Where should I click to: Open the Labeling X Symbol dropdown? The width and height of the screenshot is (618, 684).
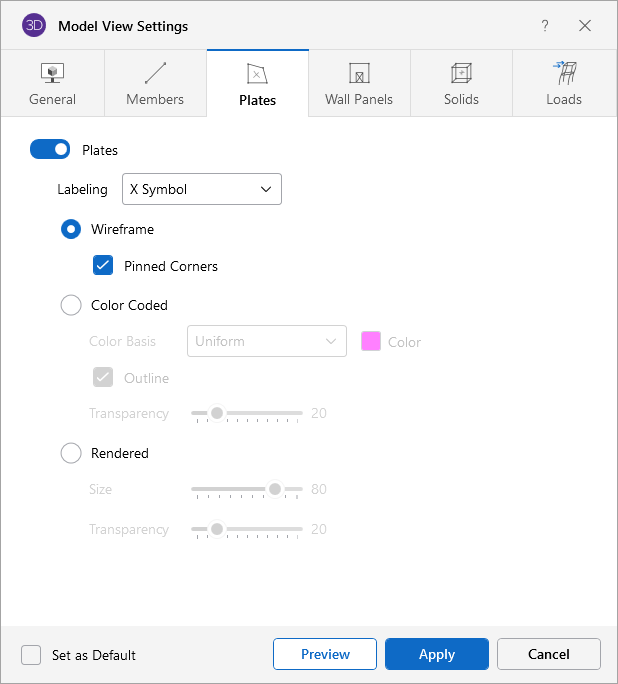click(202, 189)
